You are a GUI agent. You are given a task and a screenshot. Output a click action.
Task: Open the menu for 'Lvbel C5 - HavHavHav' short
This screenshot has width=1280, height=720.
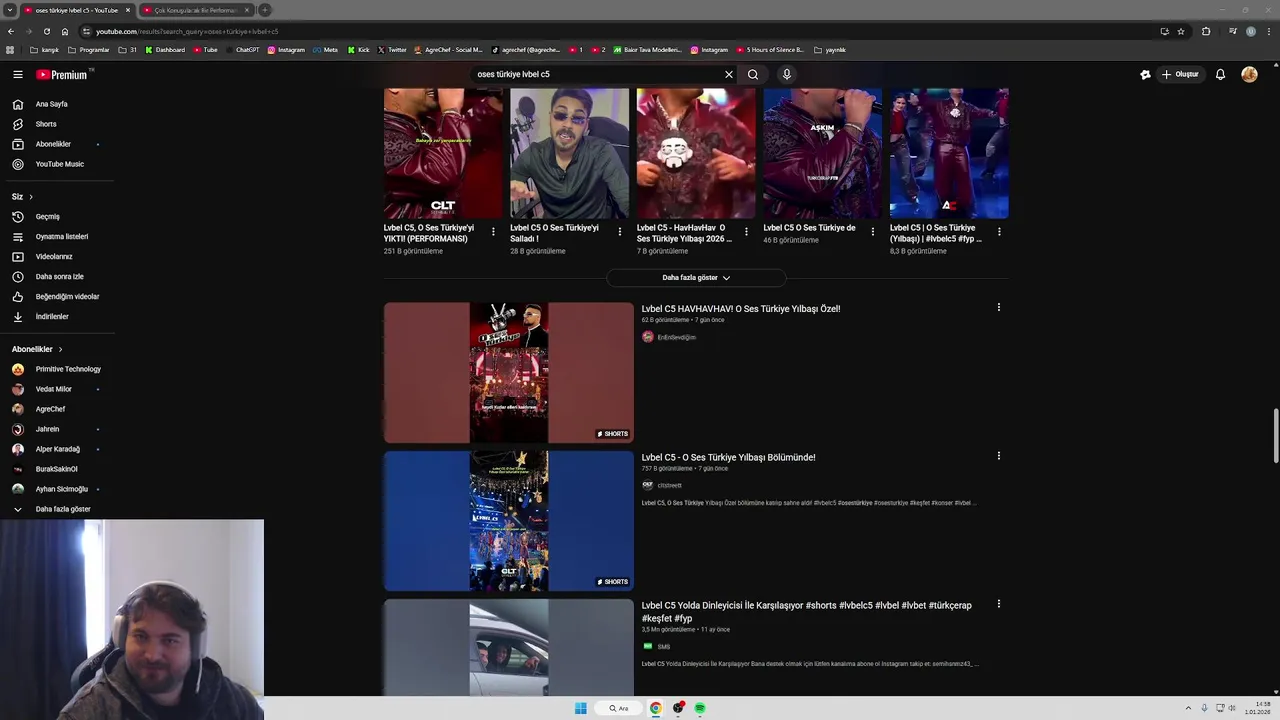click(746, 232)
